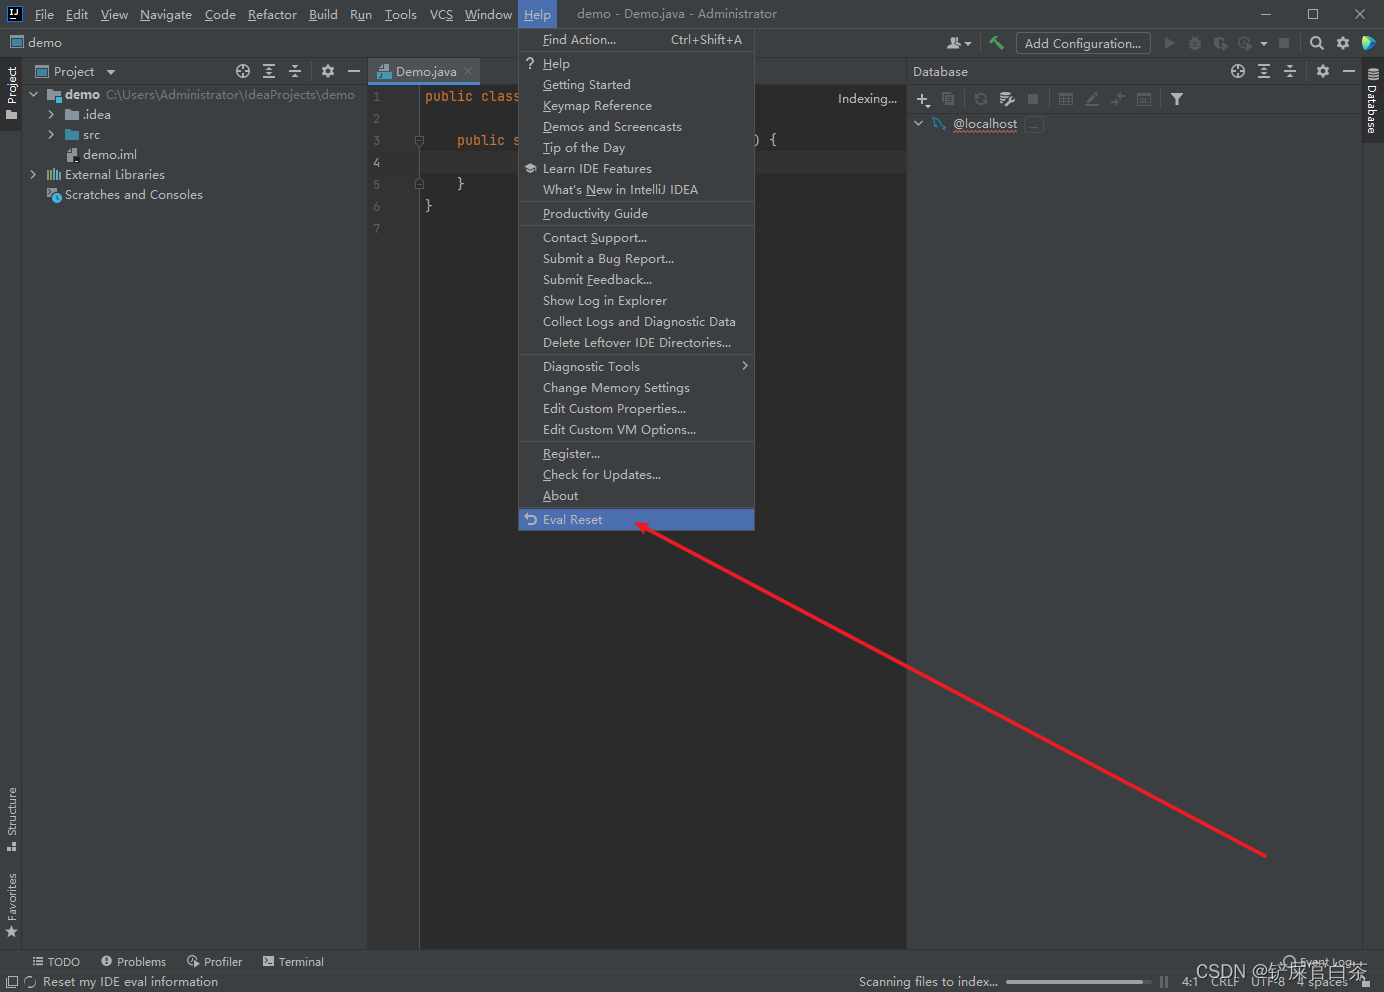
Task: Open Find Action from Help menu
Action: pyautogui.click(x=636, y=40)
